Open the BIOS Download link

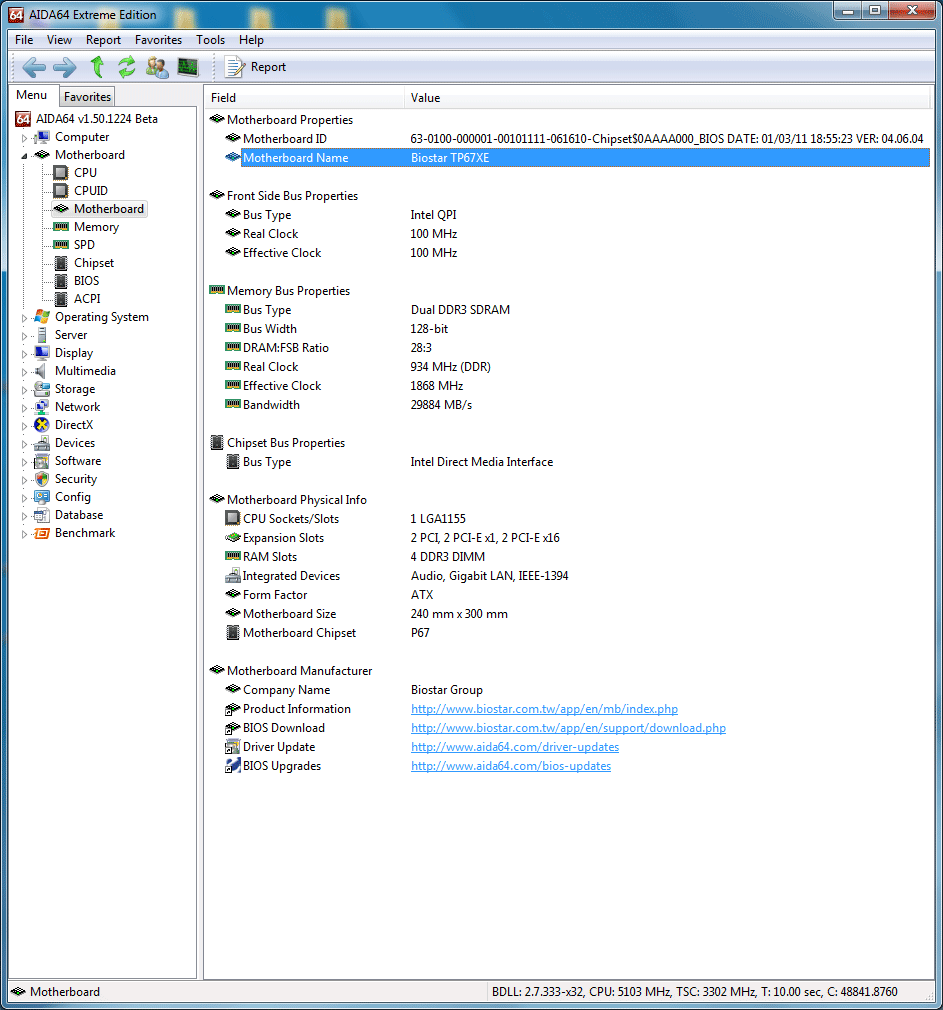pos(568,728)
